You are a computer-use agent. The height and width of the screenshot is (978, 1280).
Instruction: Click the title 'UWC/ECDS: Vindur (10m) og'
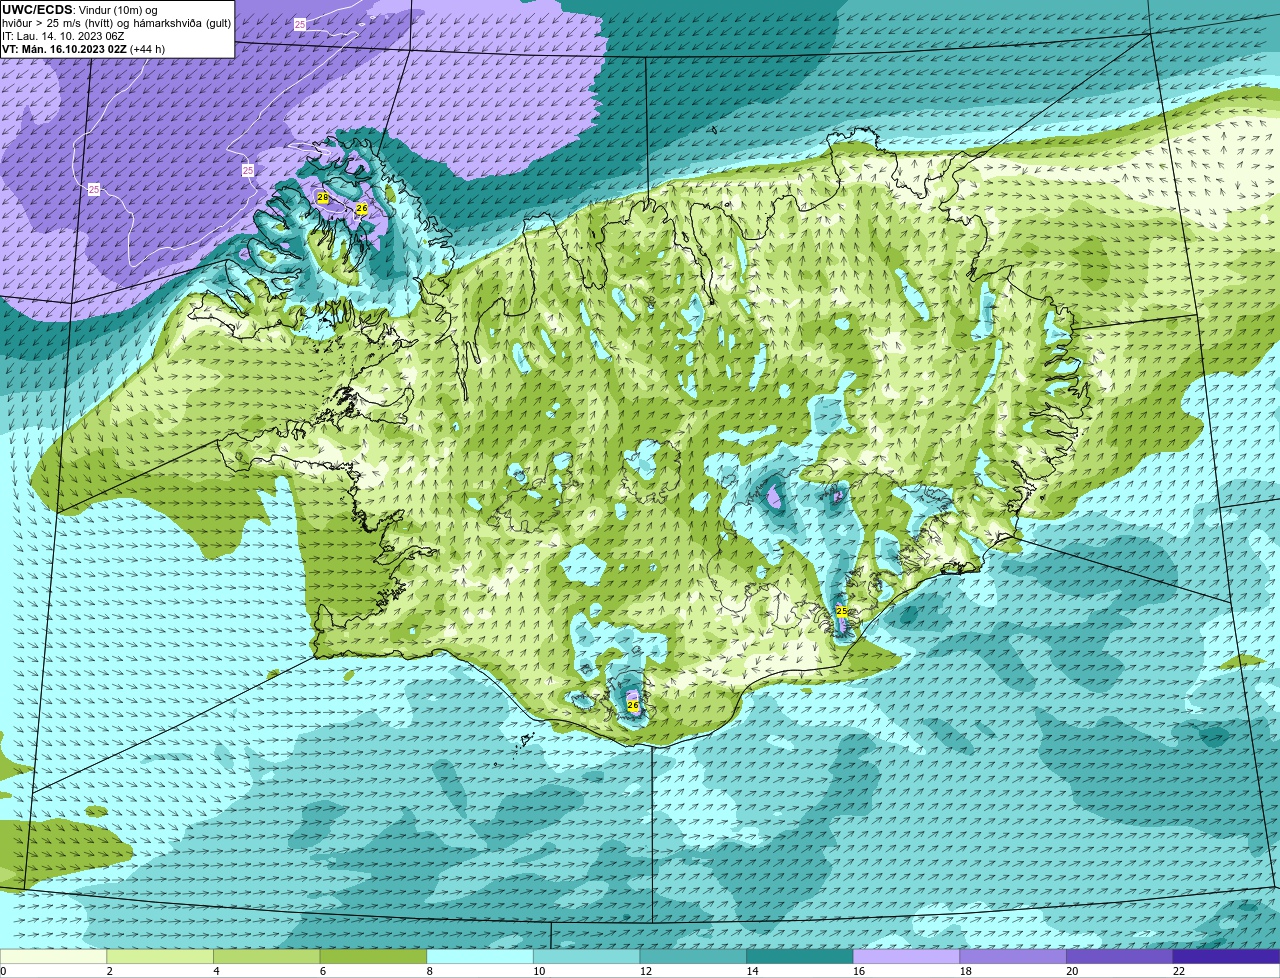[x=80, y=9]
